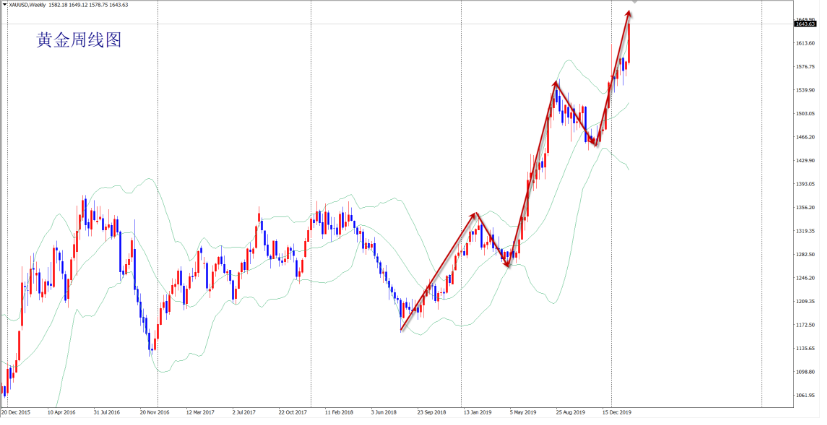The height and width of the screenshot is (425, 827).
Task: Click the 1061.95 price level on the axis
Action: pos(804,395)
